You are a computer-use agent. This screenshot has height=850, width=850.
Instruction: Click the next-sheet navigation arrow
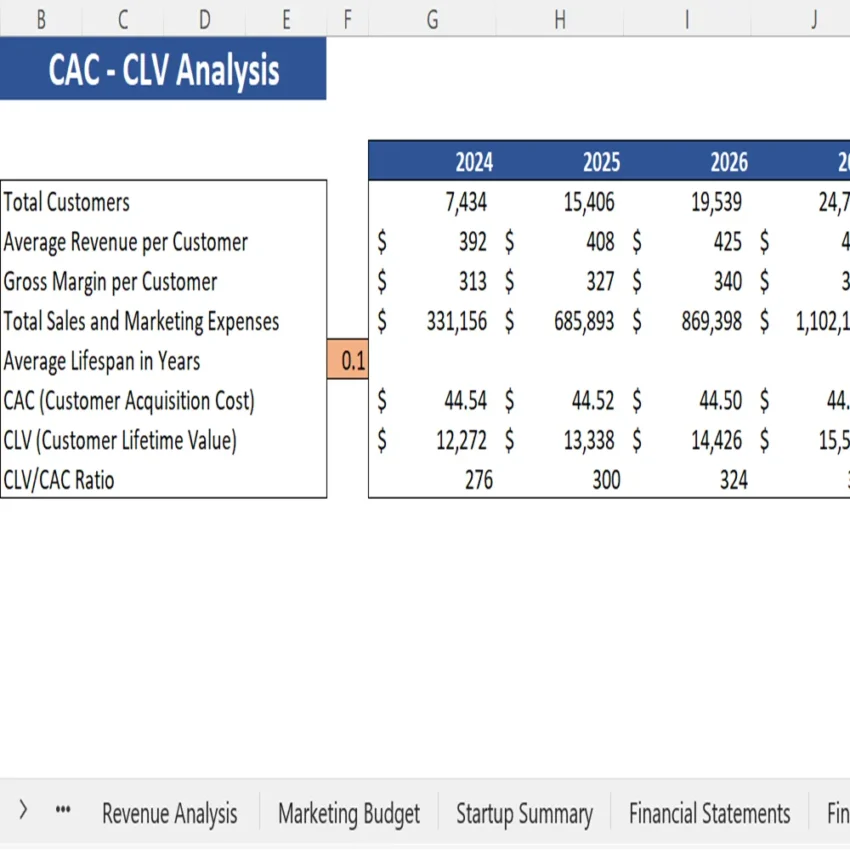22,812
